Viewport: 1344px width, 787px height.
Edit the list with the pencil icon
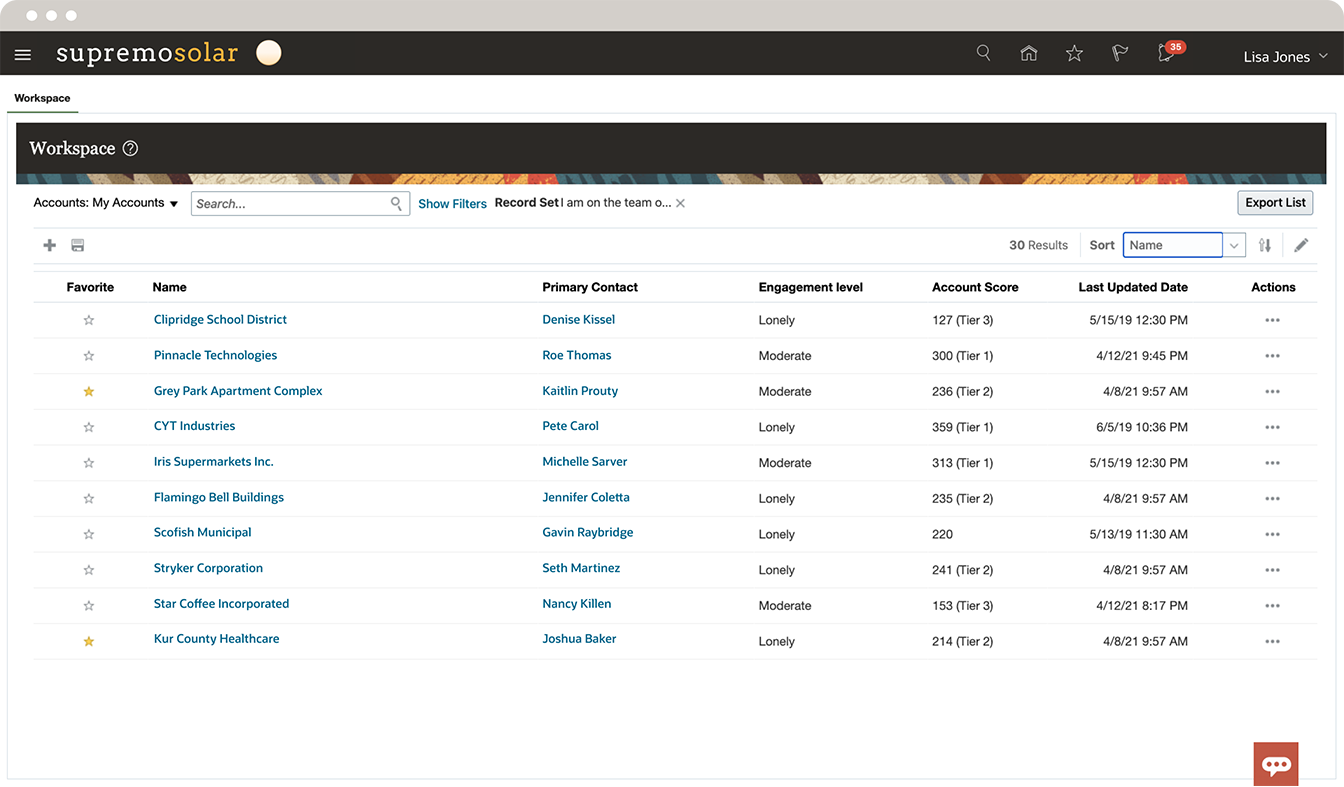(x=1301, y=244)
